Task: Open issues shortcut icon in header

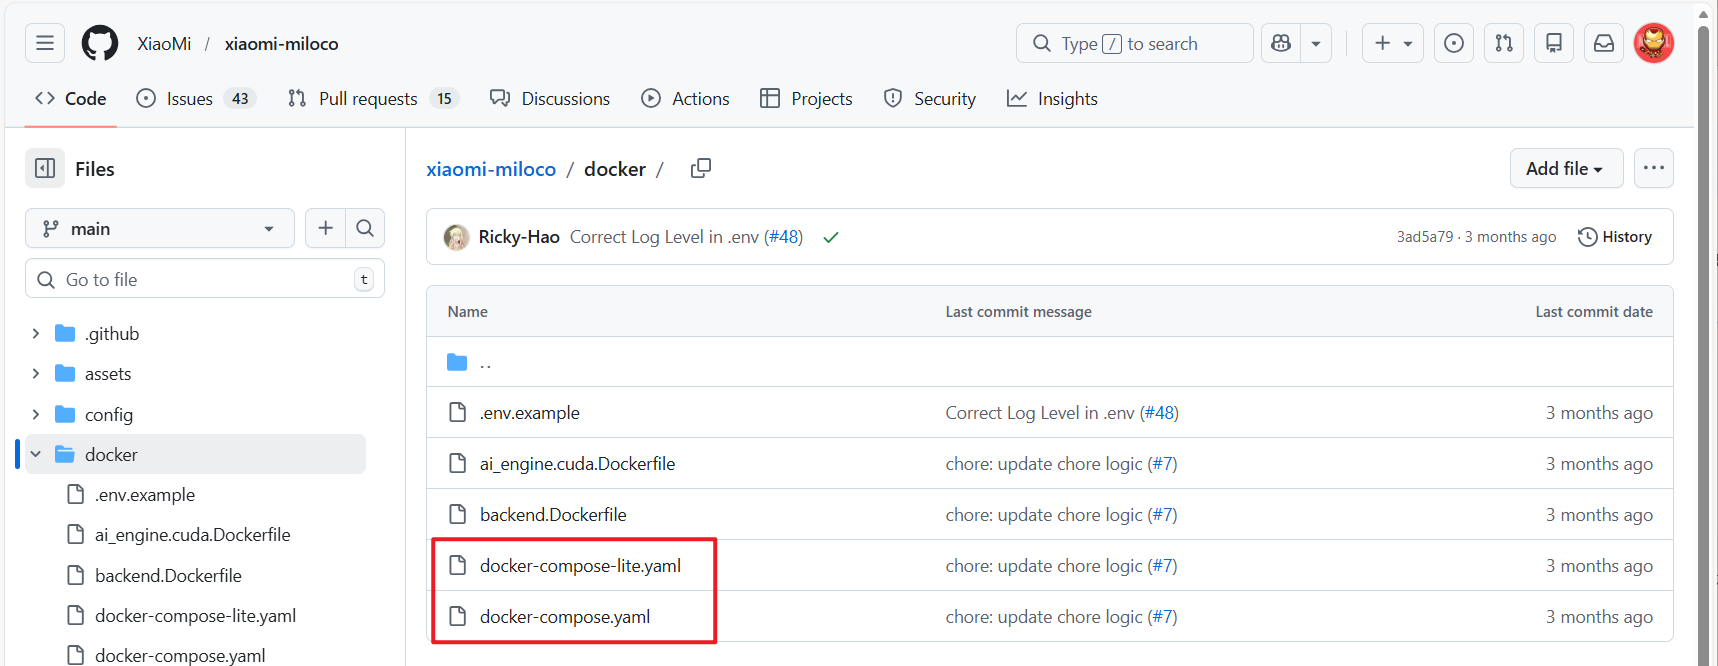Action: click(1454, 43)
